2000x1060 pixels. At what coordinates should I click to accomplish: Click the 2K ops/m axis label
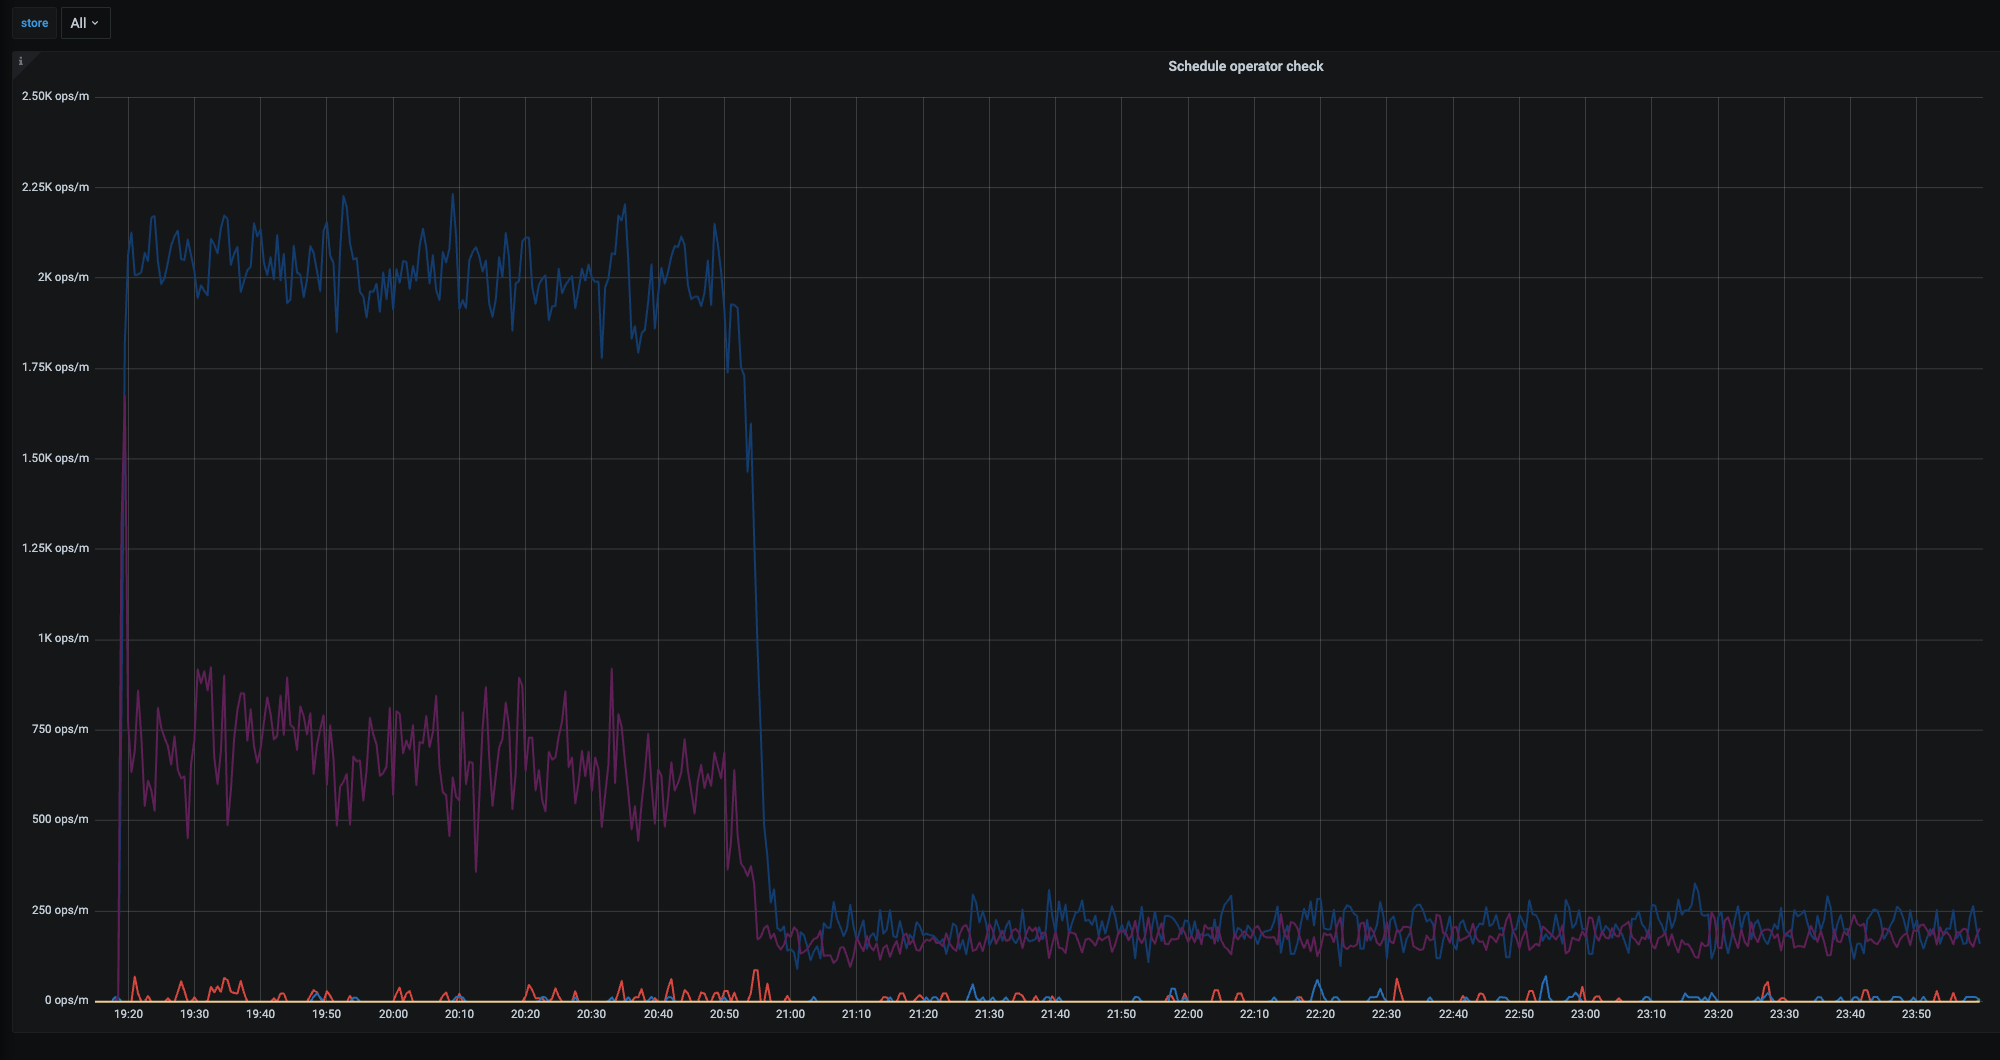(63, 277)
